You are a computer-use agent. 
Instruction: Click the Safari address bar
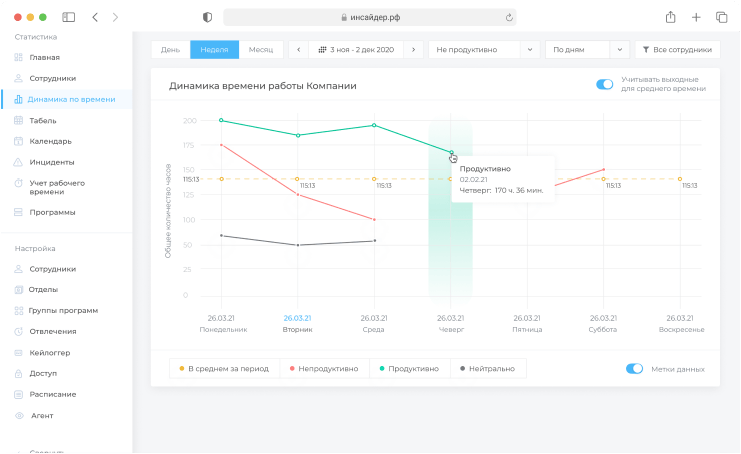point(370,17)
